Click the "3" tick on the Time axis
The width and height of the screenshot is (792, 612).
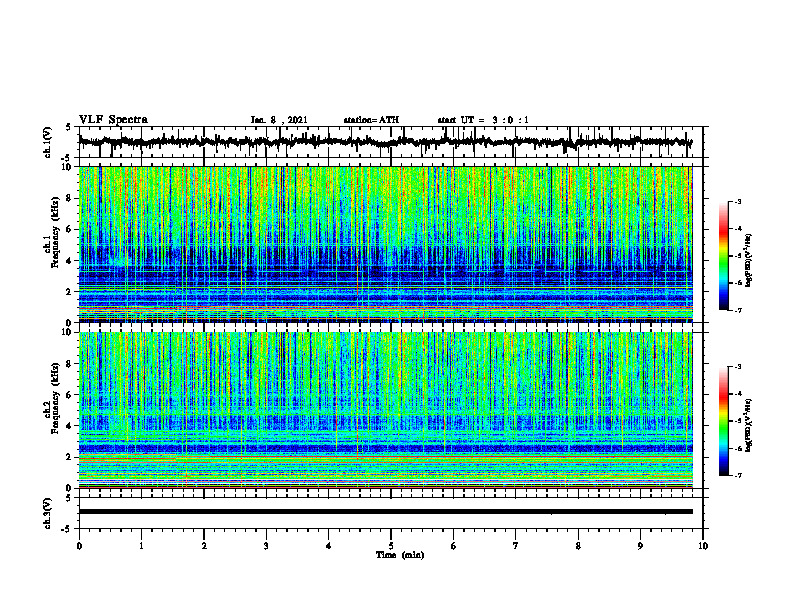266,546
